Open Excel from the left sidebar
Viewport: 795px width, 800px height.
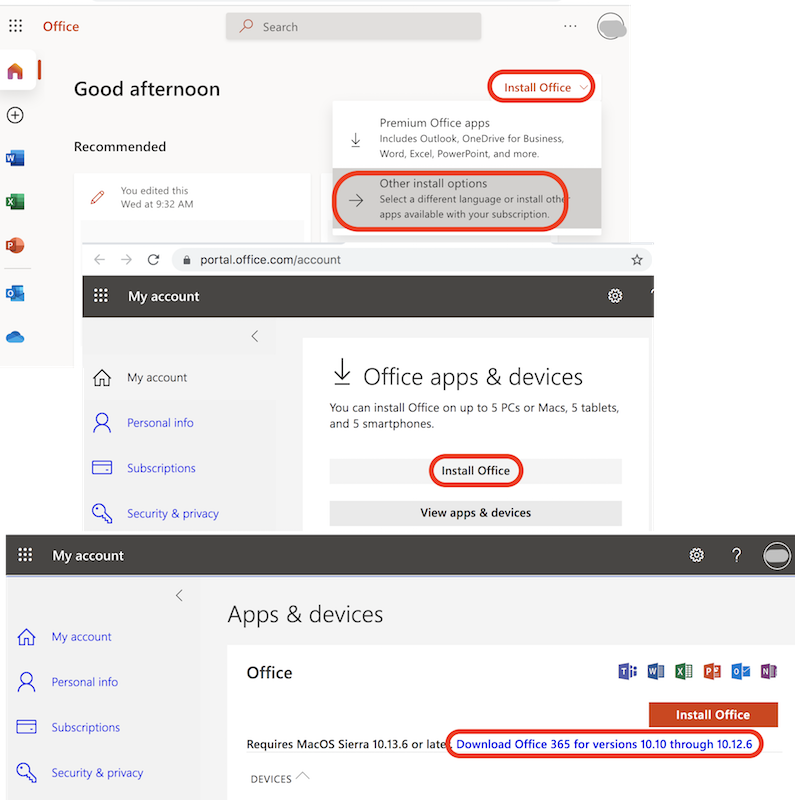15,202
